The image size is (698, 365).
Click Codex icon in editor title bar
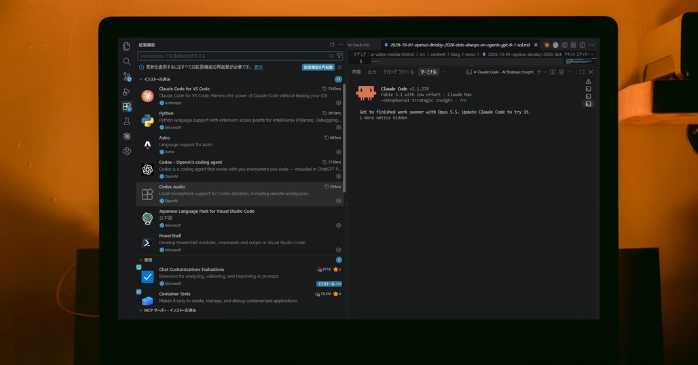pos(556,45)
